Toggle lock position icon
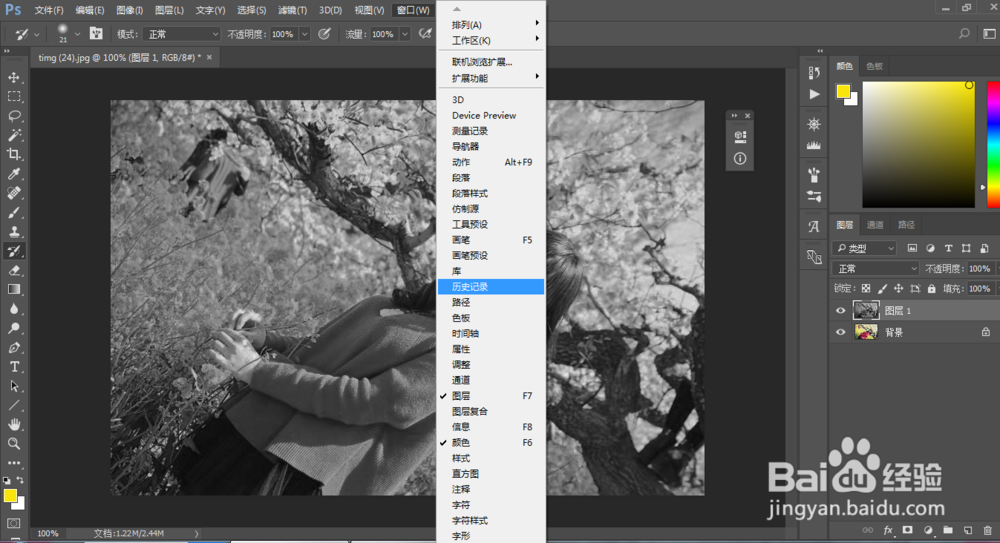 click(x=899, y=289)
